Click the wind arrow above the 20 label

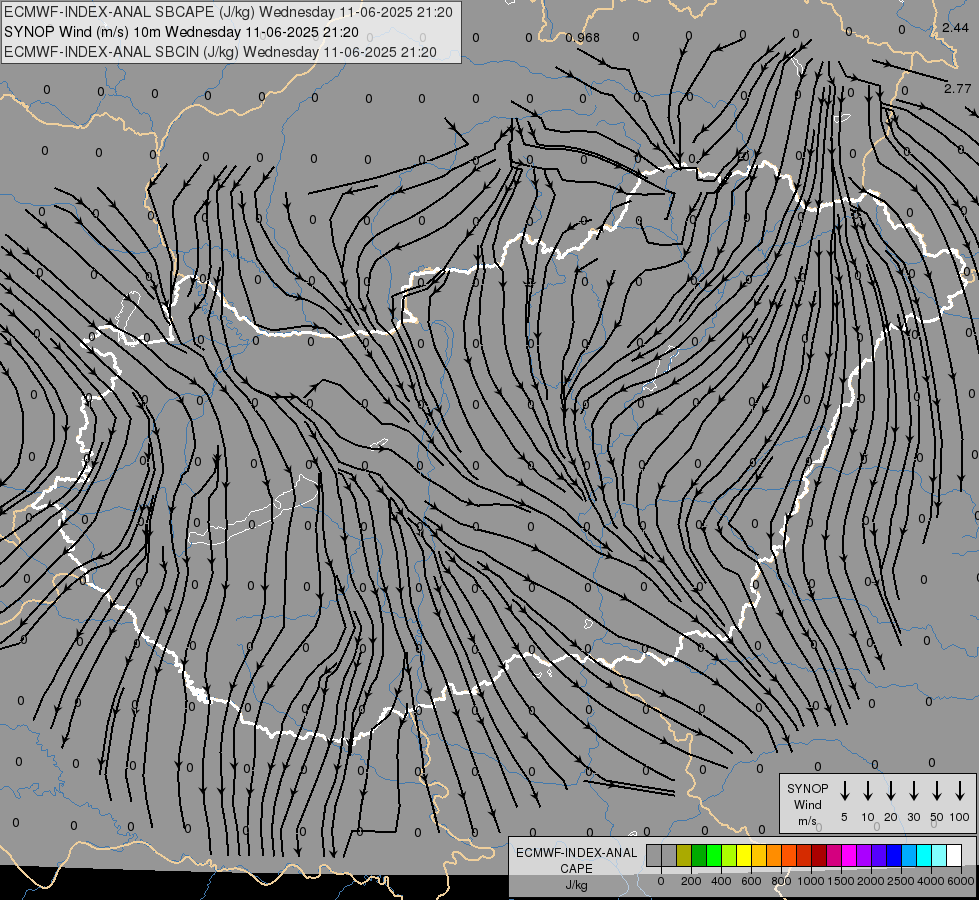pos(891,791)
